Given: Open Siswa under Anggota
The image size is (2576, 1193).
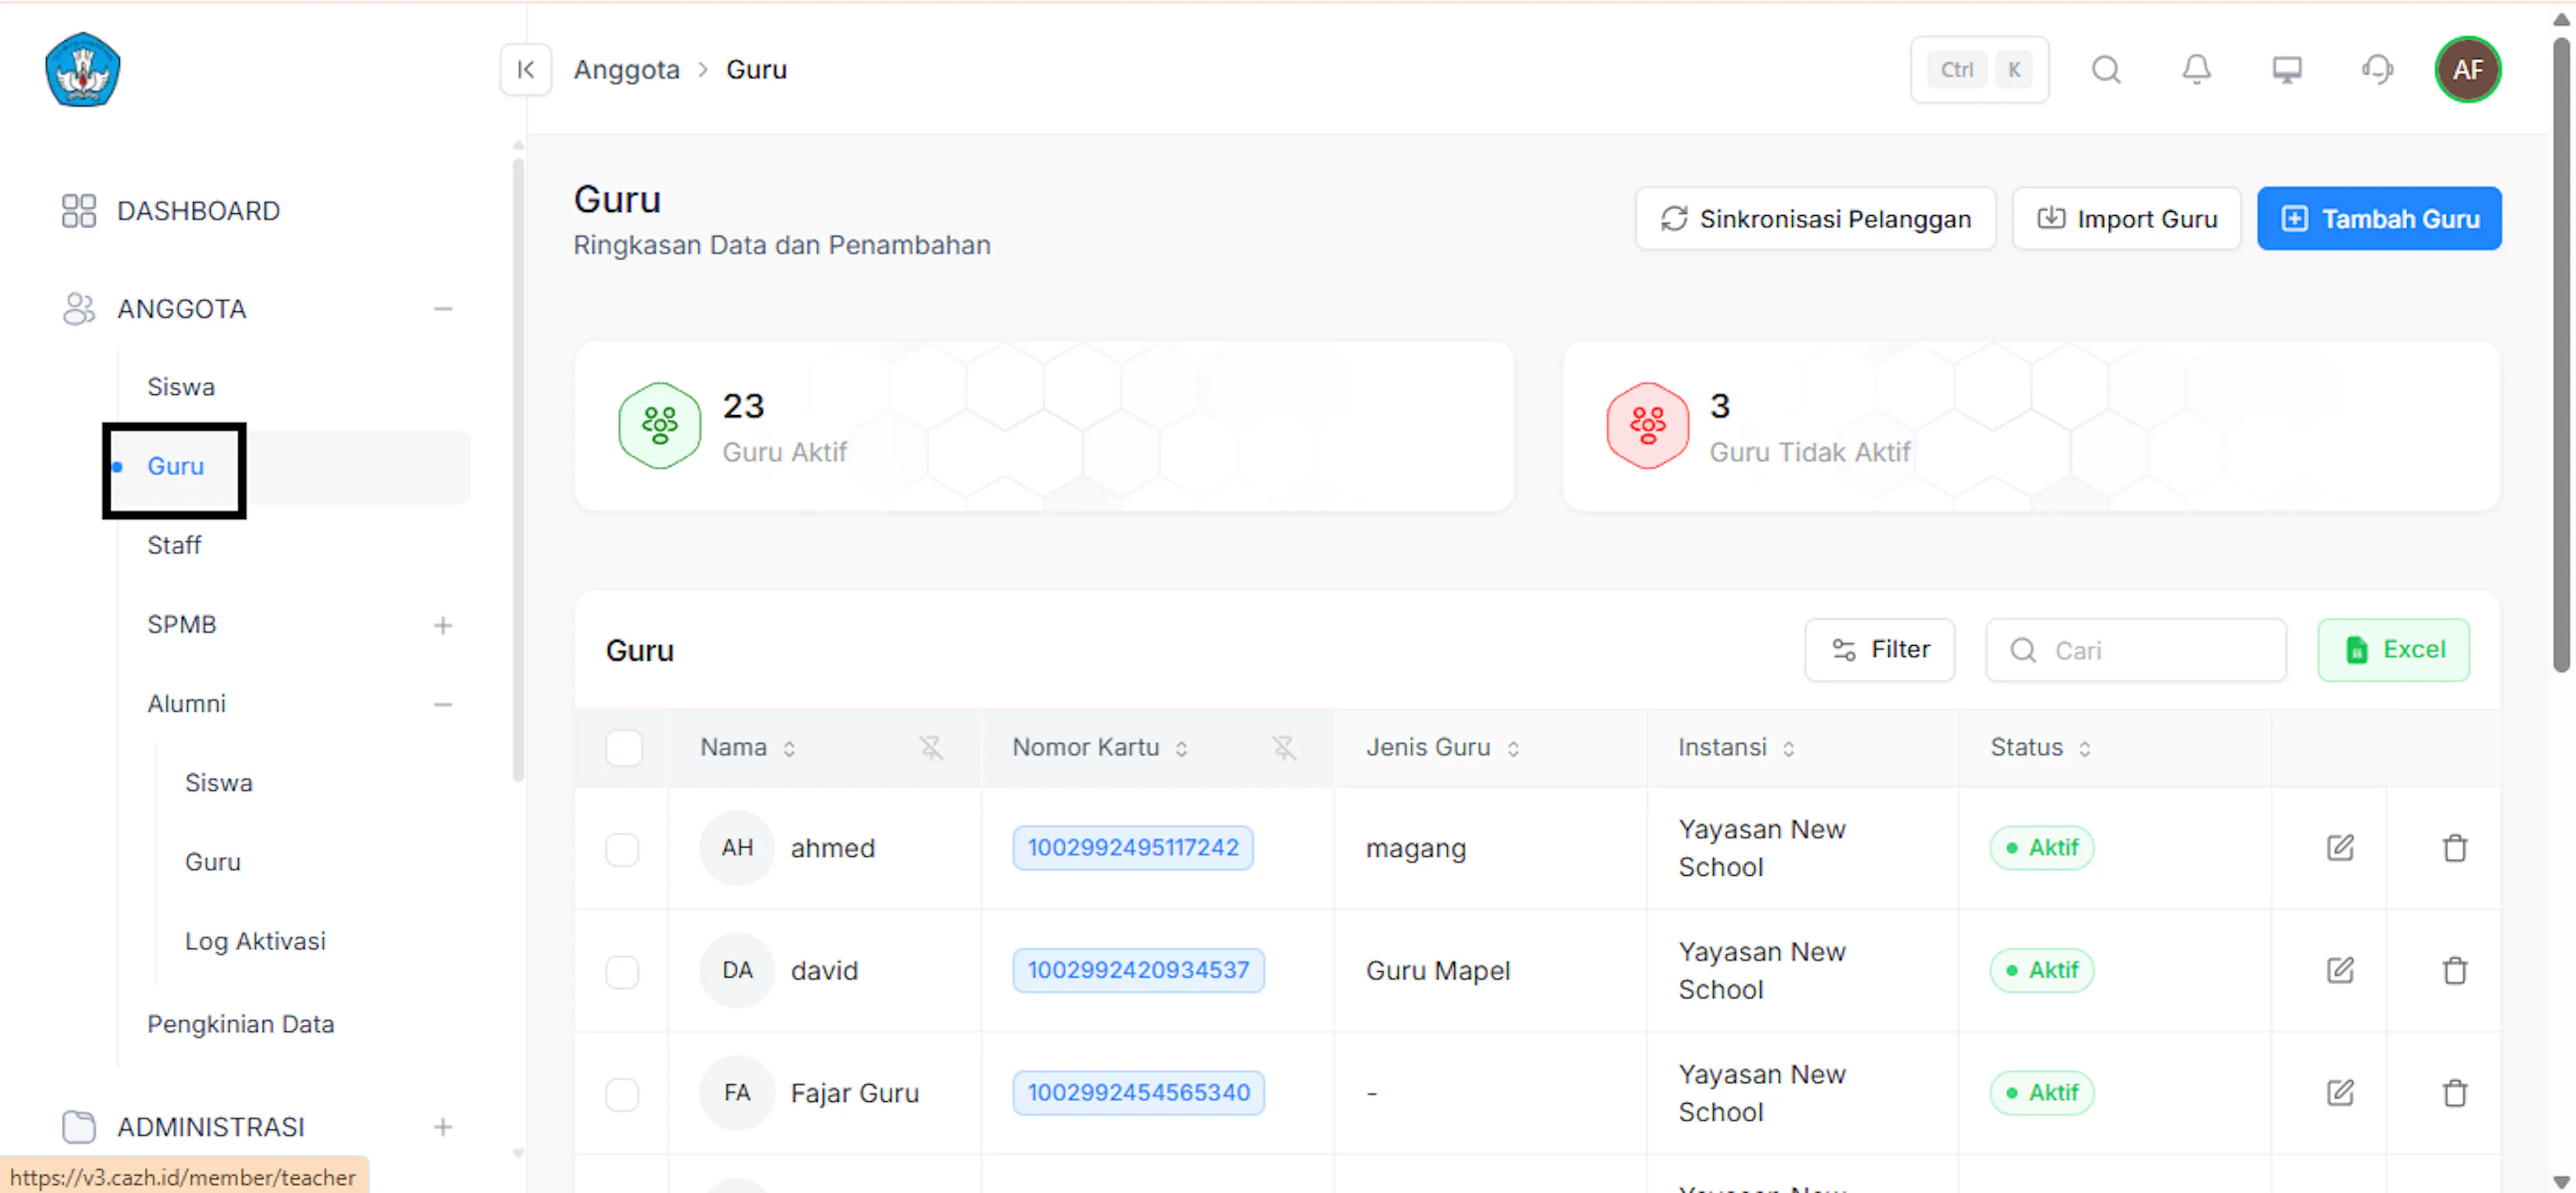Looking at the screenshot, I should [x=181, y=387].
